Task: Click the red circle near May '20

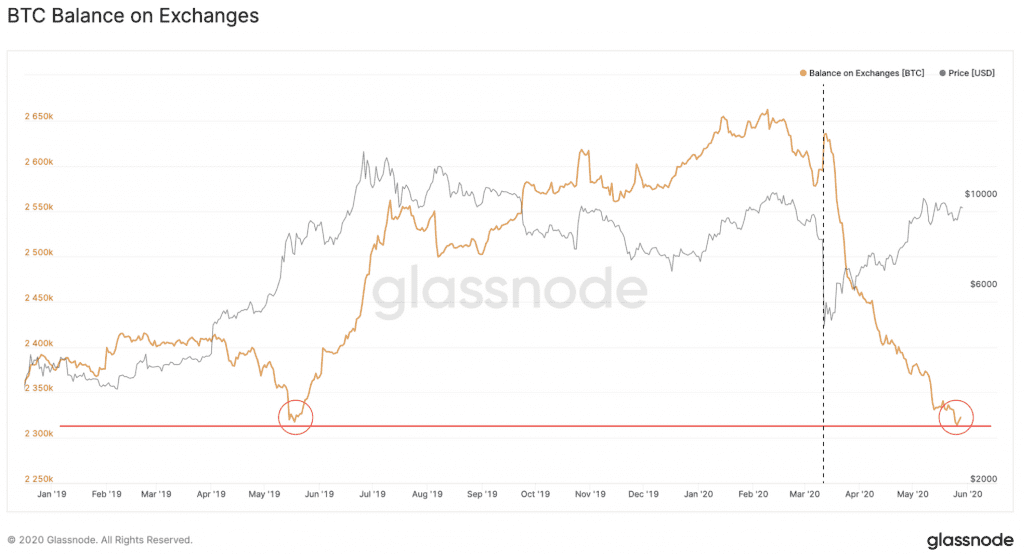Action: coord(956,416)
